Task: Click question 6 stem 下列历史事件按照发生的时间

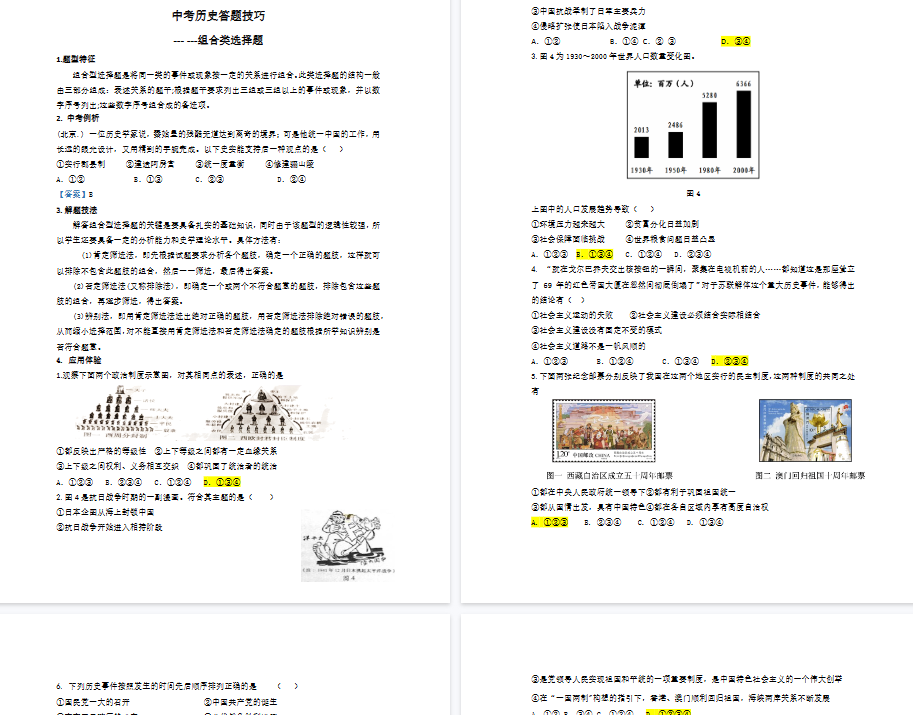Action: 162,686
